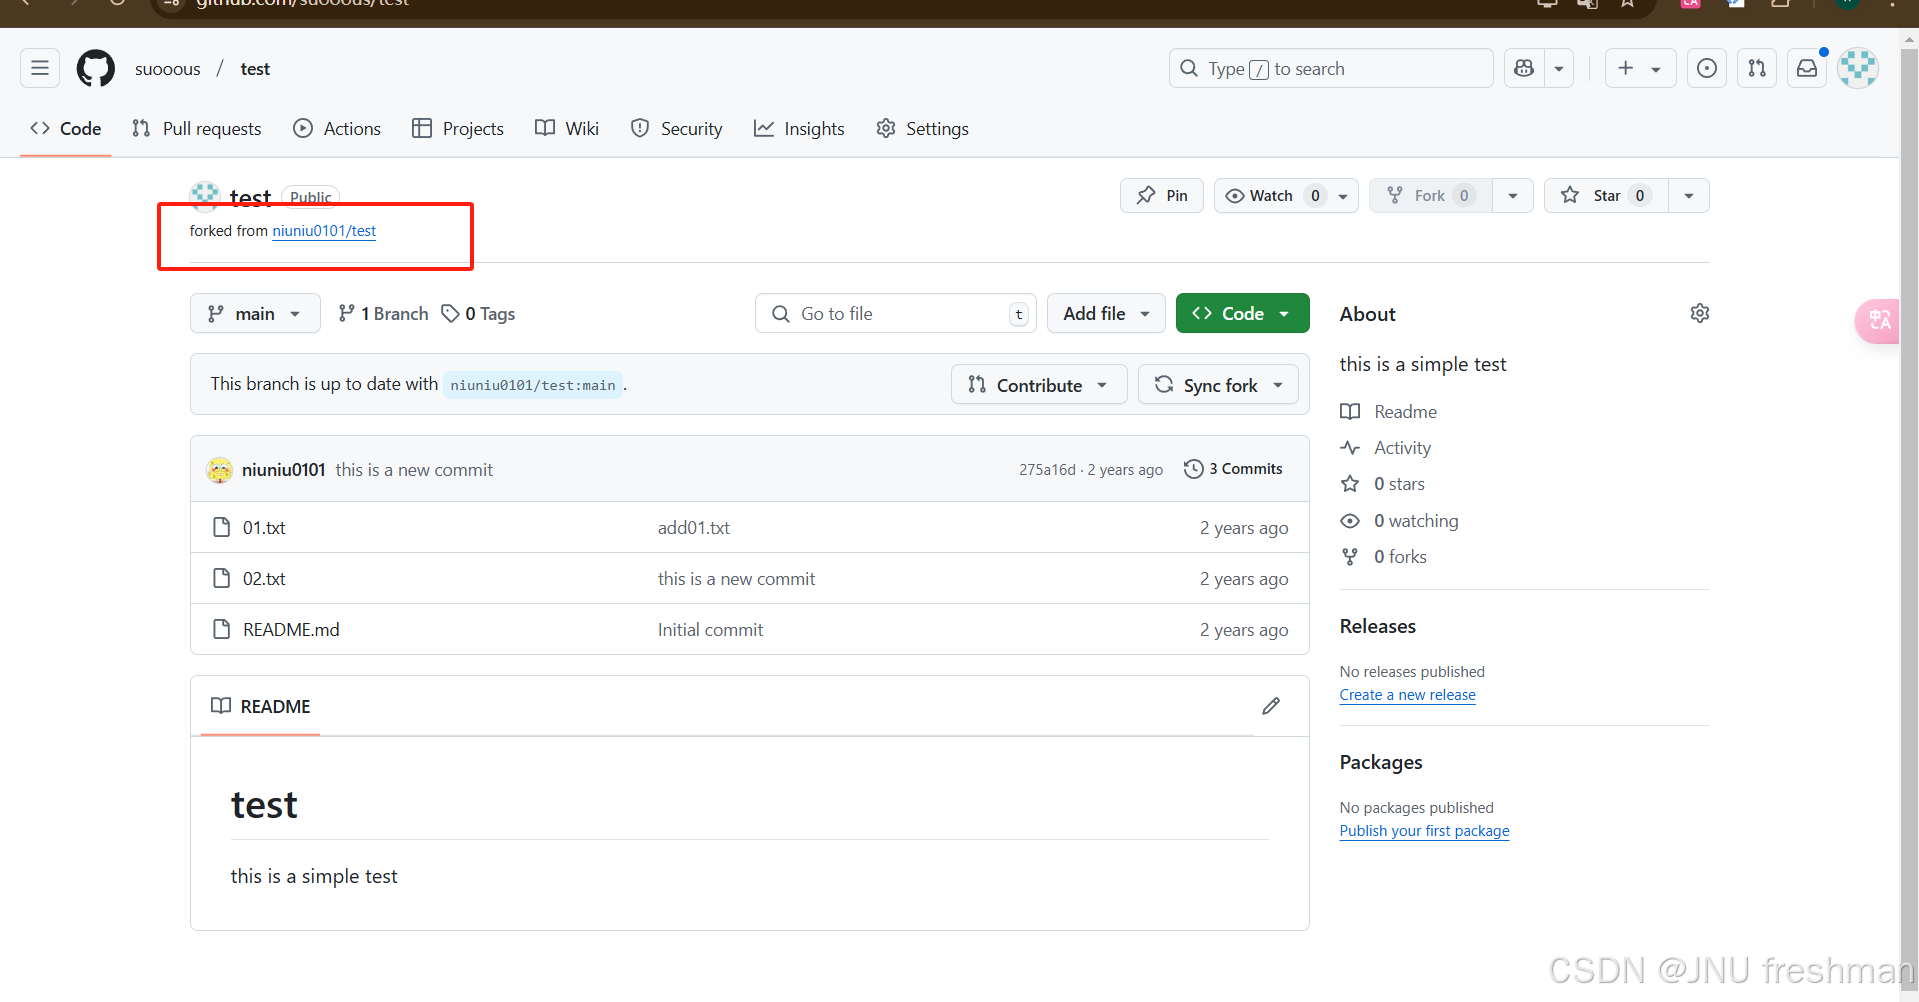
Task: Open the file 01.txt
Action: click(x=264, y=527)
